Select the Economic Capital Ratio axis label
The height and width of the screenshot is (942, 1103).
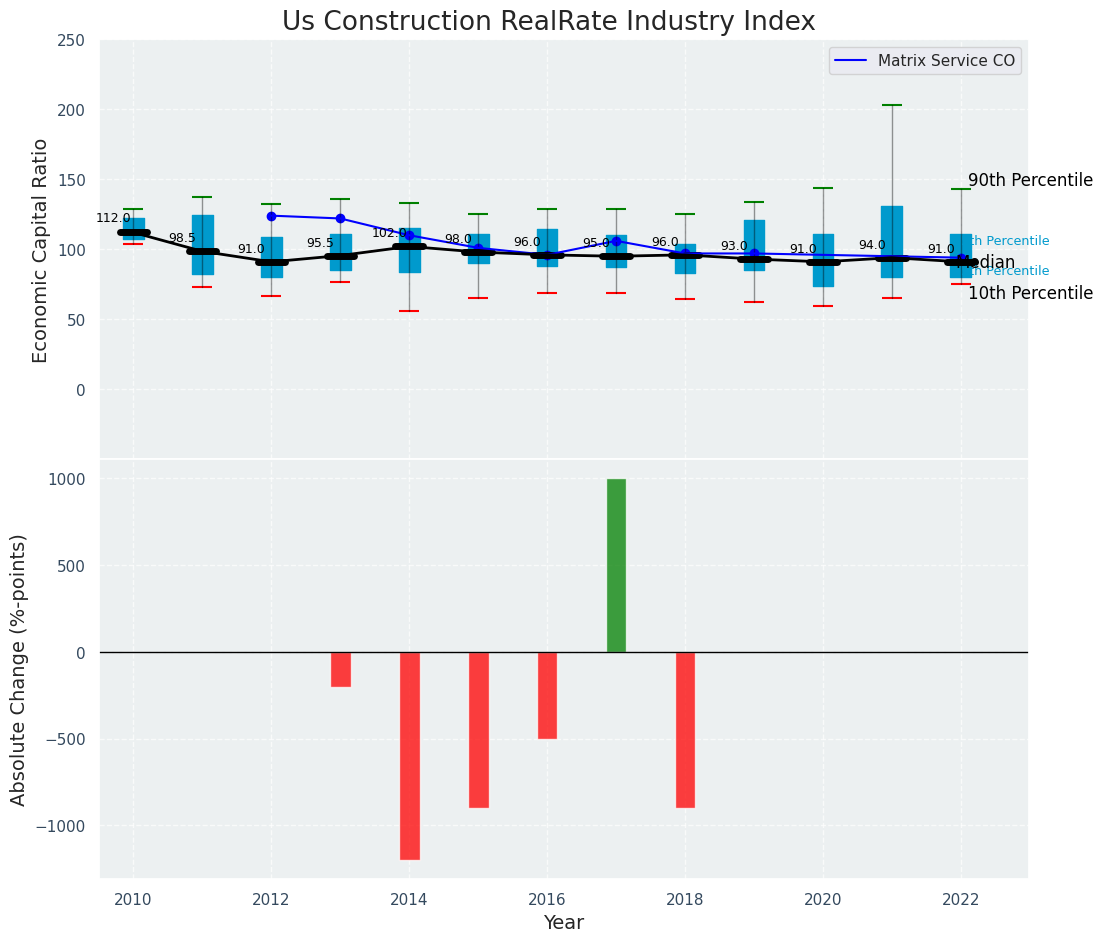[41, 251]
